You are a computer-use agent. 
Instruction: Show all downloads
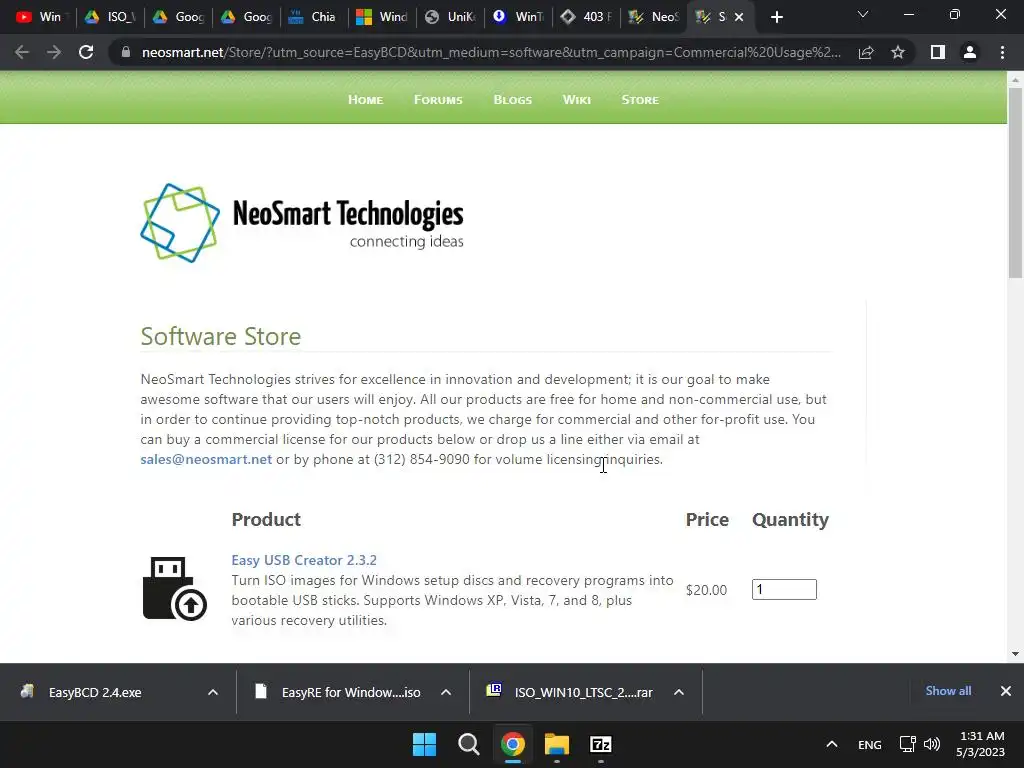point(948,691)
